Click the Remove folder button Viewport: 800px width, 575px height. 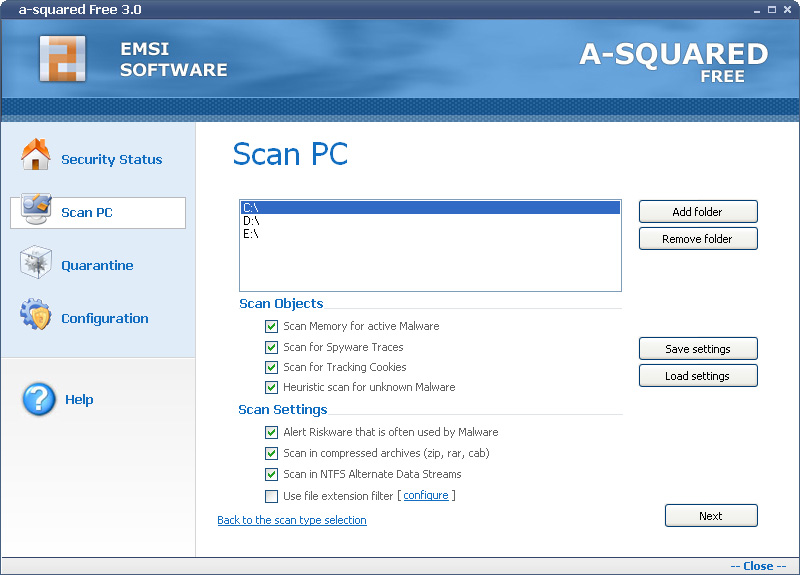click(697, 239)
